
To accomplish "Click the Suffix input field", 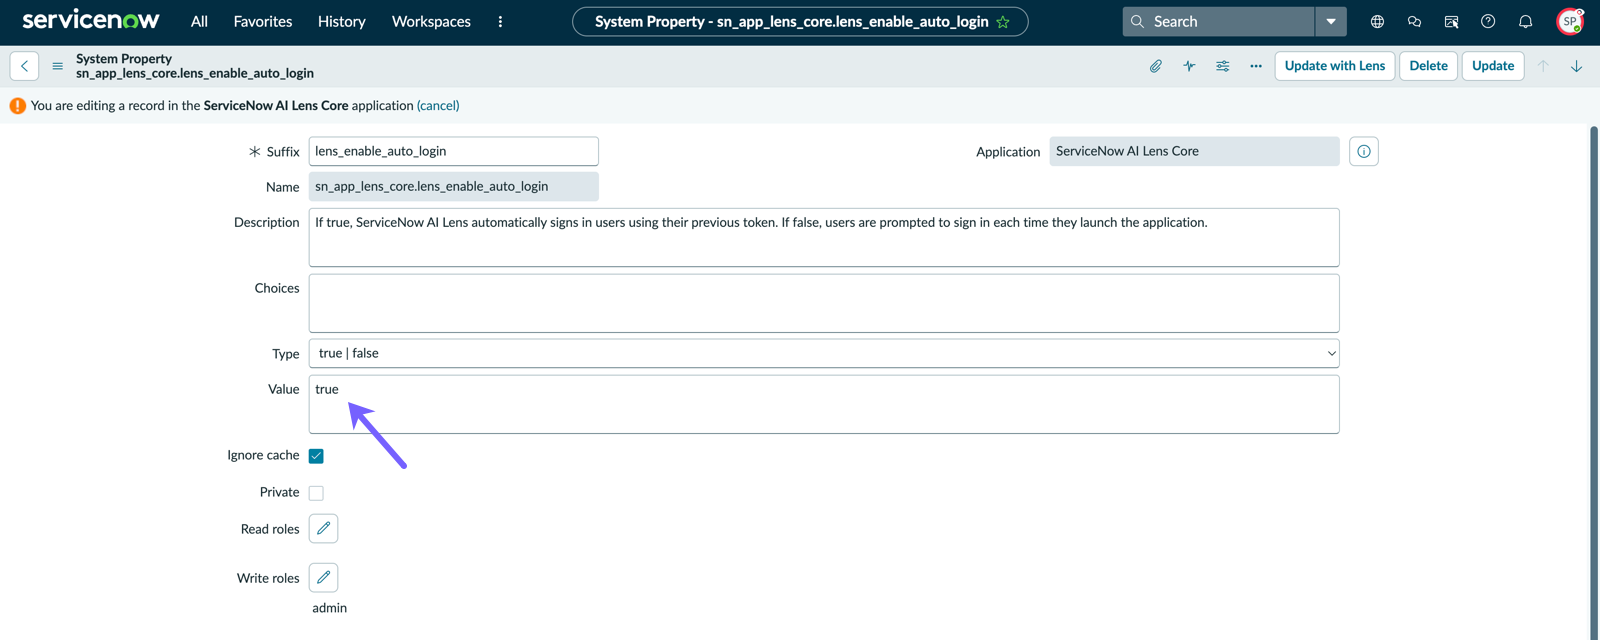I will pos(454,151).
